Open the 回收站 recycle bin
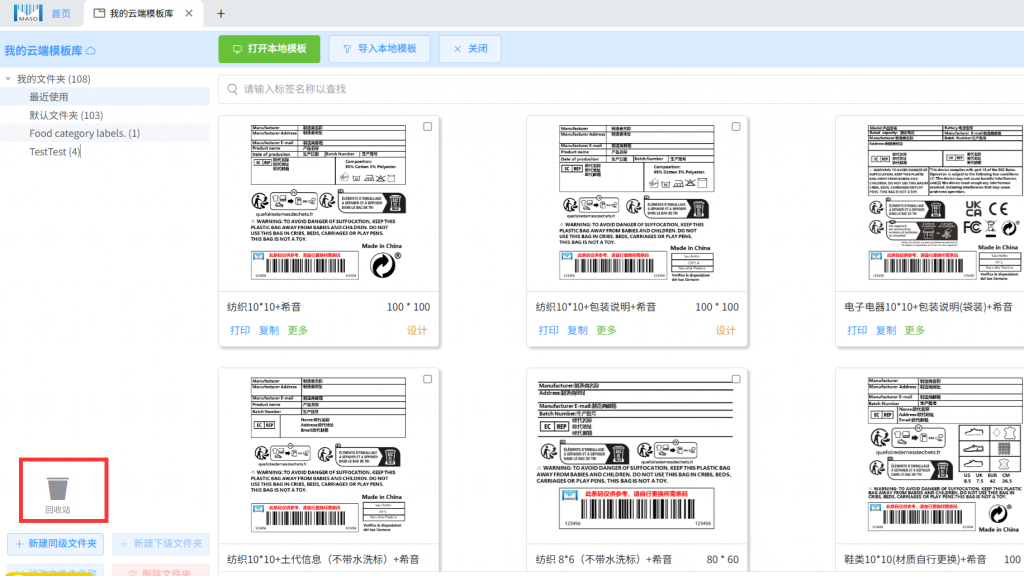This screenshot has height=576, width=1024. (x=59, y=492)
